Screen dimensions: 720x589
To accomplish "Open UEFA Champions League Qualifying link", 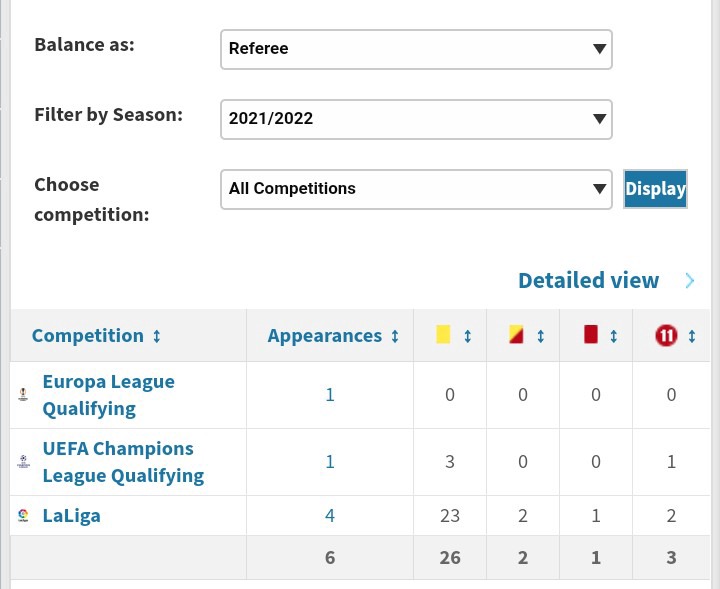I will click(123, 462).
